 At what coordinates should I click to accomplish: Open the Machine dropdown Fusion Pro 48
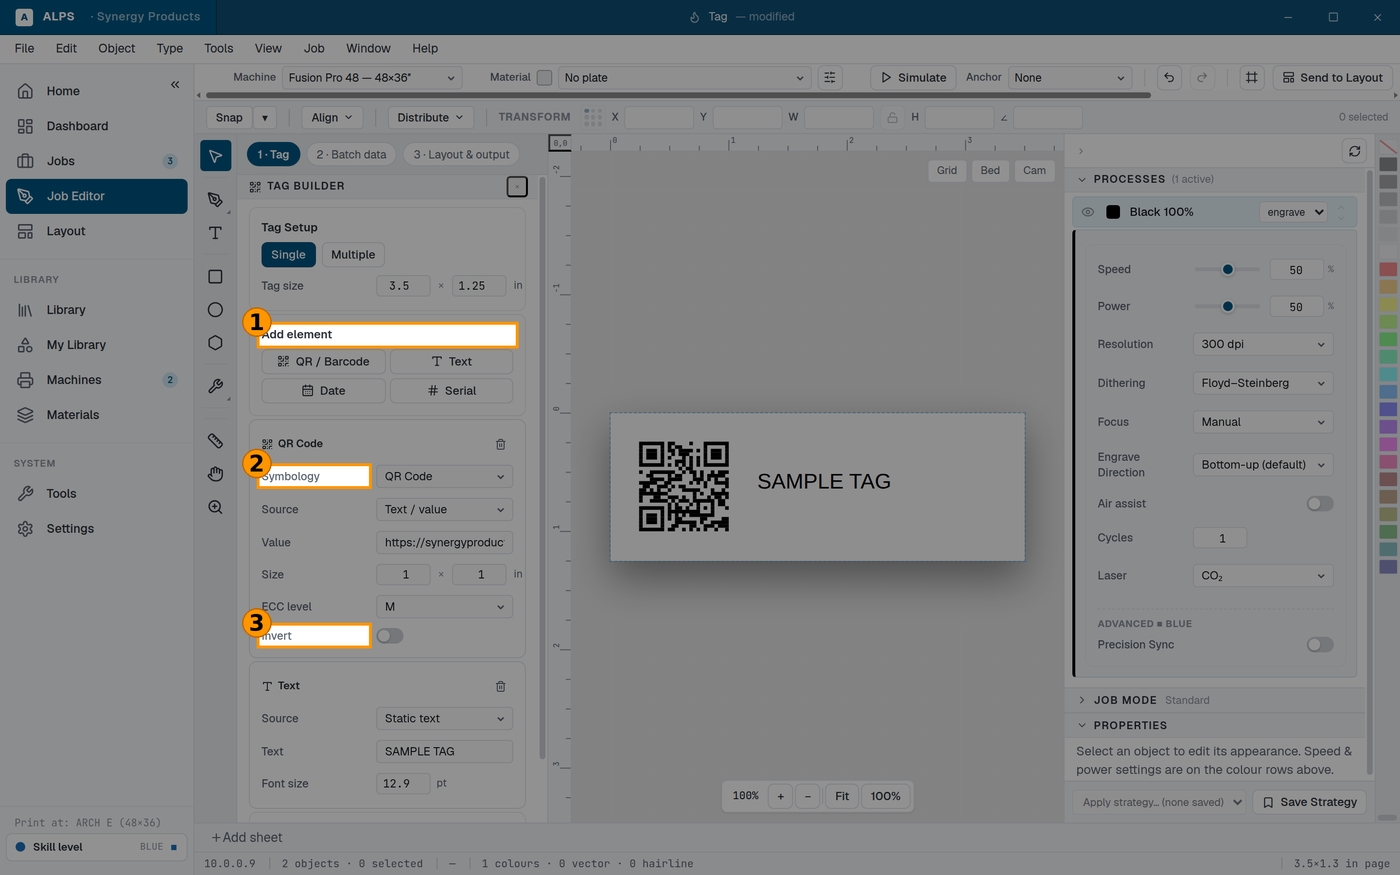(372, 77)
